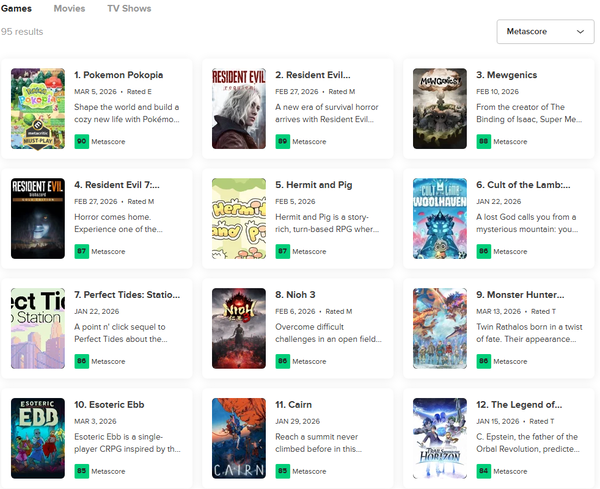Click 'From the creator of The' description

coord(520,107)
